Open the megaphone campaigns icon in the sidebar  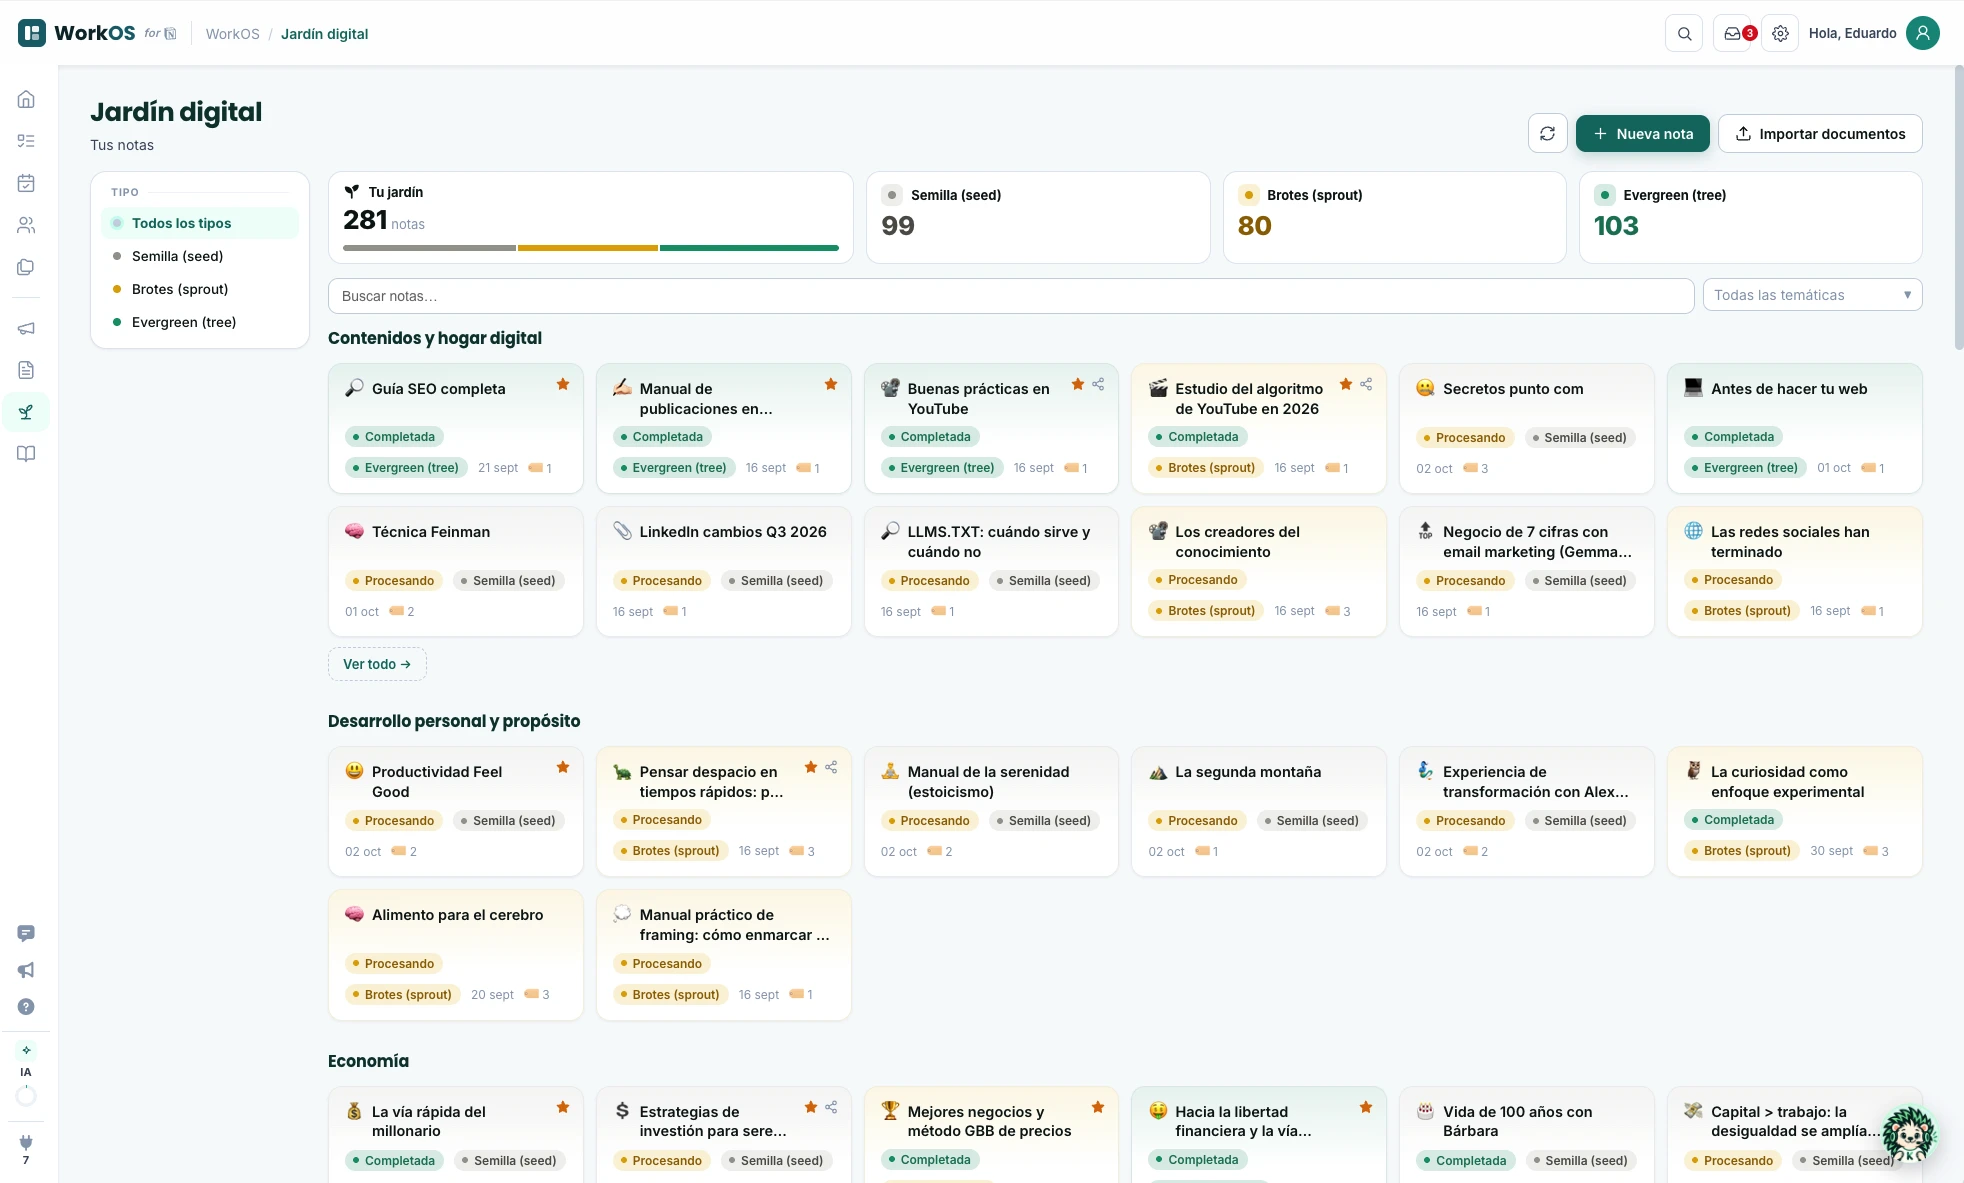point(26,328)
